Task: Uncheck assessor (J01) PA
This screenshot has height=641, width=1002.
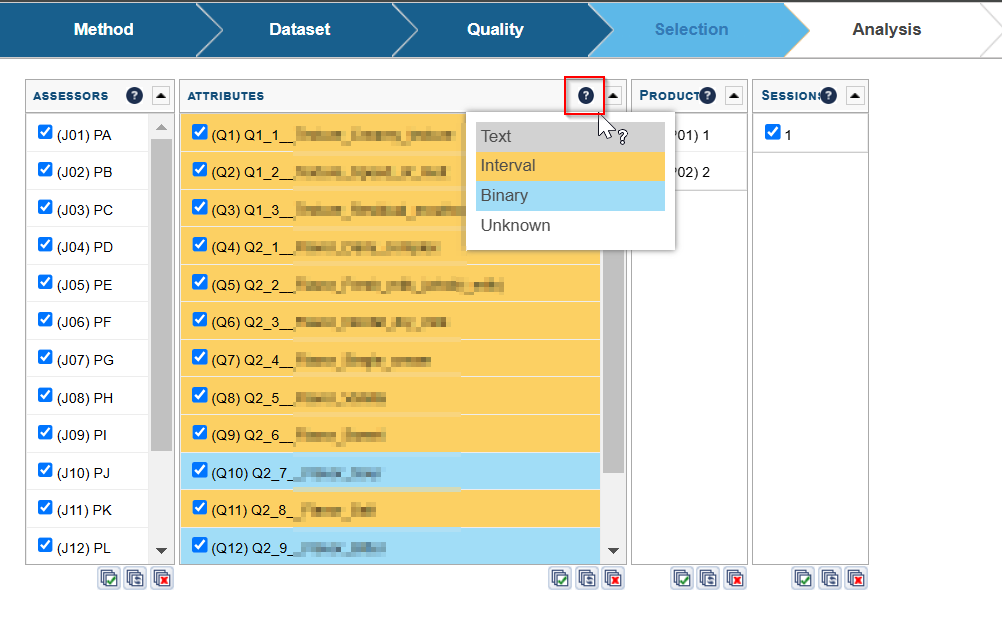Action: point(45,132)
